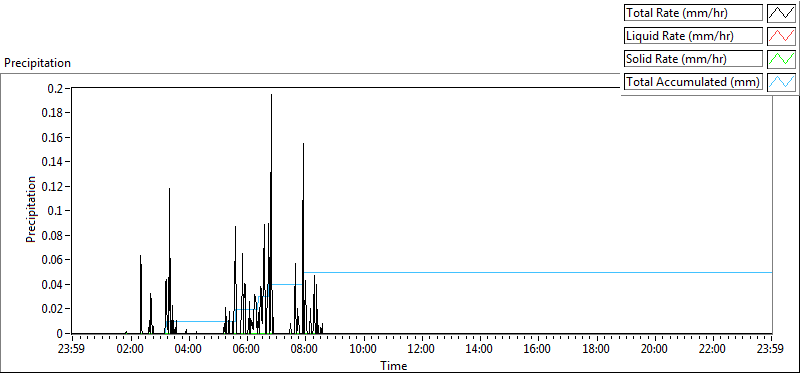Click the 12:00 time axis marker
The height and width of the screenshot is (373, 800).
coord(422,350)
